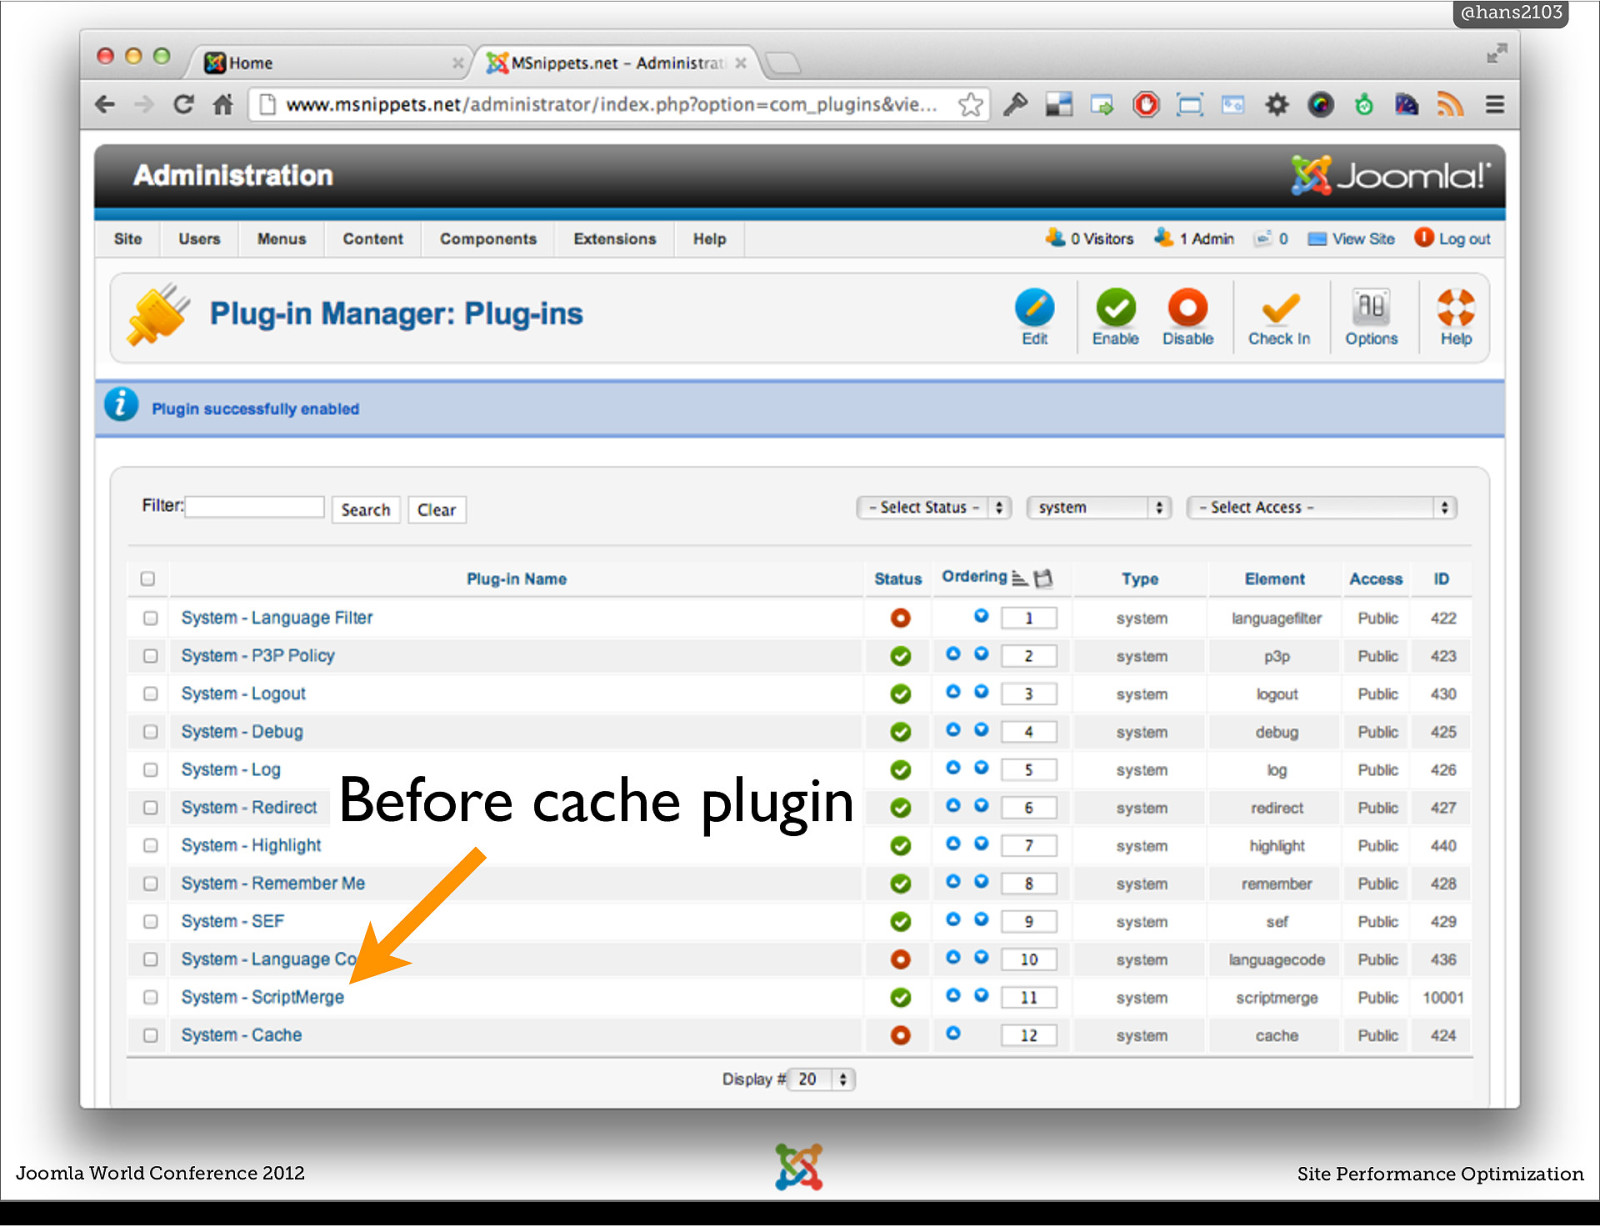Click the browser address bar URL
Image resolution: width=1600 pixels, height=1232 pixels.
[611, 105]
